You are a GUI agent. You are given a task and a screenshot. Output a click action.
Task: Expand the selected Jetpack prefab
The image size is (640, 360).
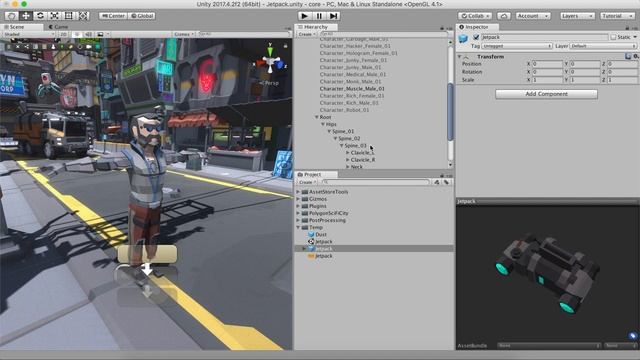(304, 249)
